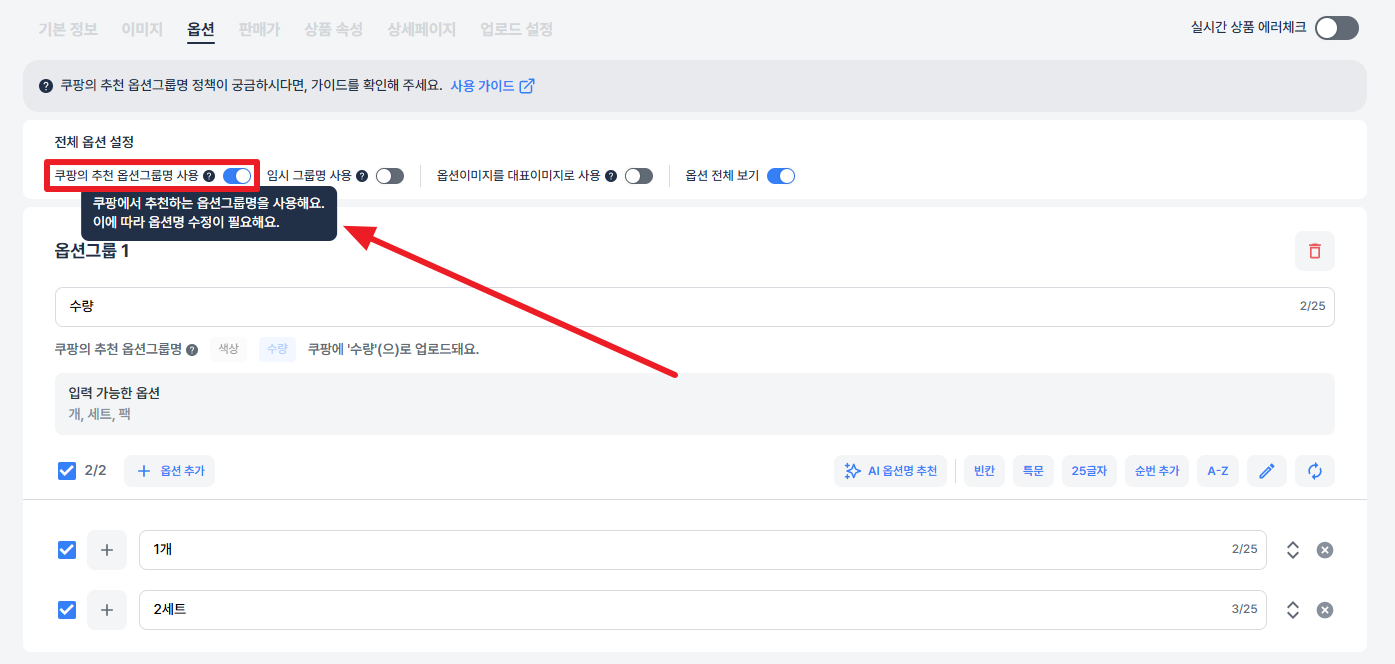Click the reorder arrows on the 2세트 row
Viewport: 1395px width, 664px height.
[x=1292, y=610]
